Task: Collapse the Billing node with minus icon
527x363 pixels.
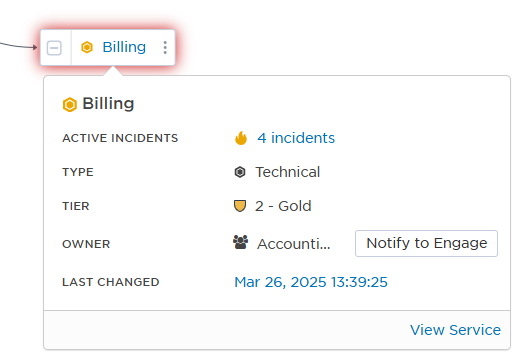Action: click(x=54, y=48)
